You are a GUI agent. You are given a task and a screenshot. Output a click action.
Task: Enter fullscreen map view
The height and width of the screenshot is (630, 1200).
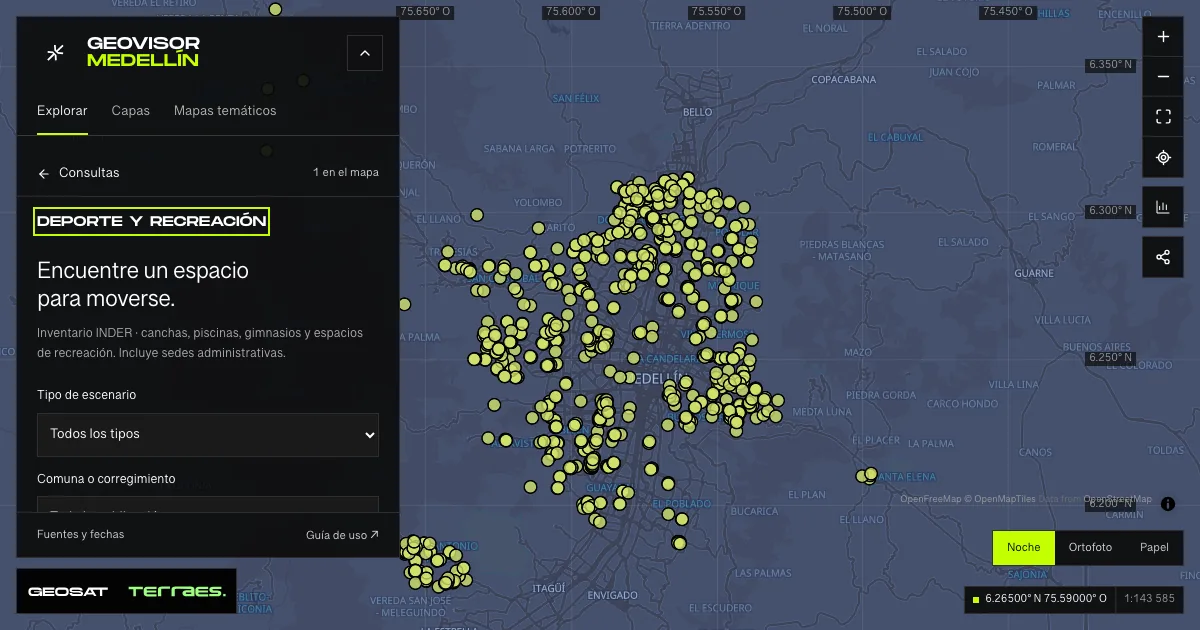[x=1163, y=117]
